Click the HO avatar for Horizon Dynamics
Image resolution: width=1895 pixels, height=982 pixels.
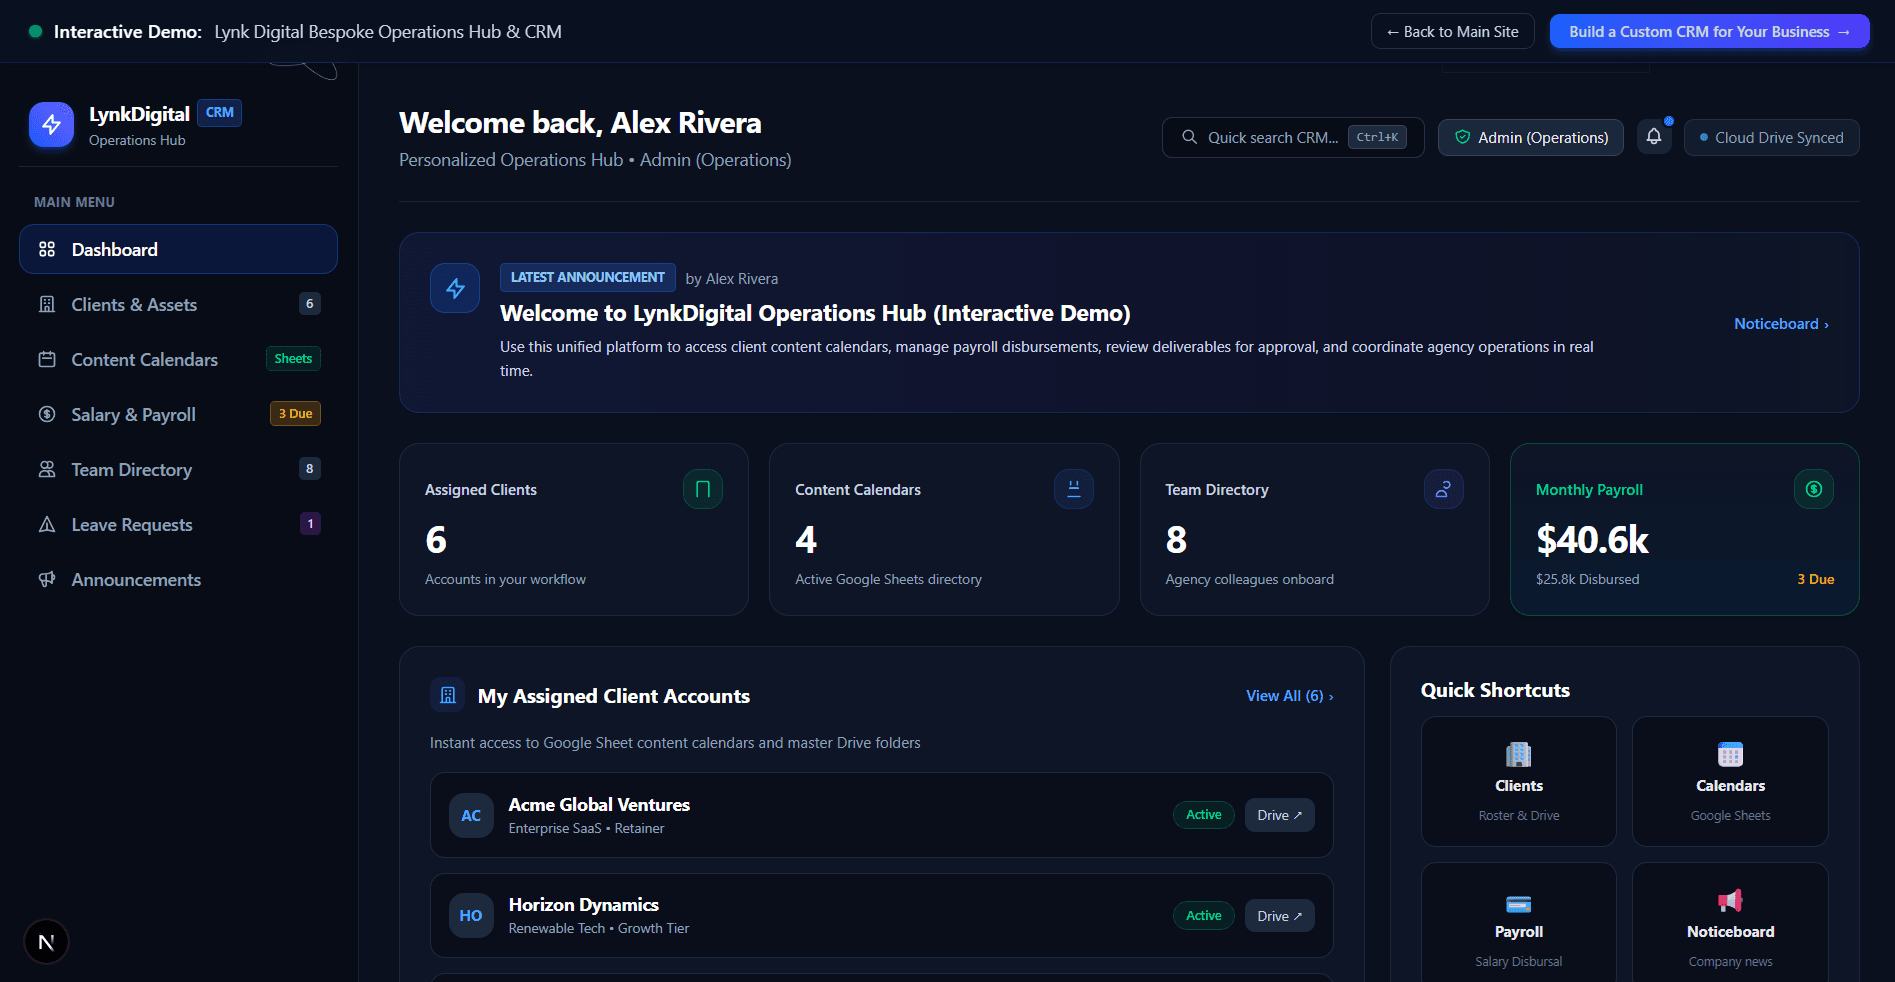point(471,915)
